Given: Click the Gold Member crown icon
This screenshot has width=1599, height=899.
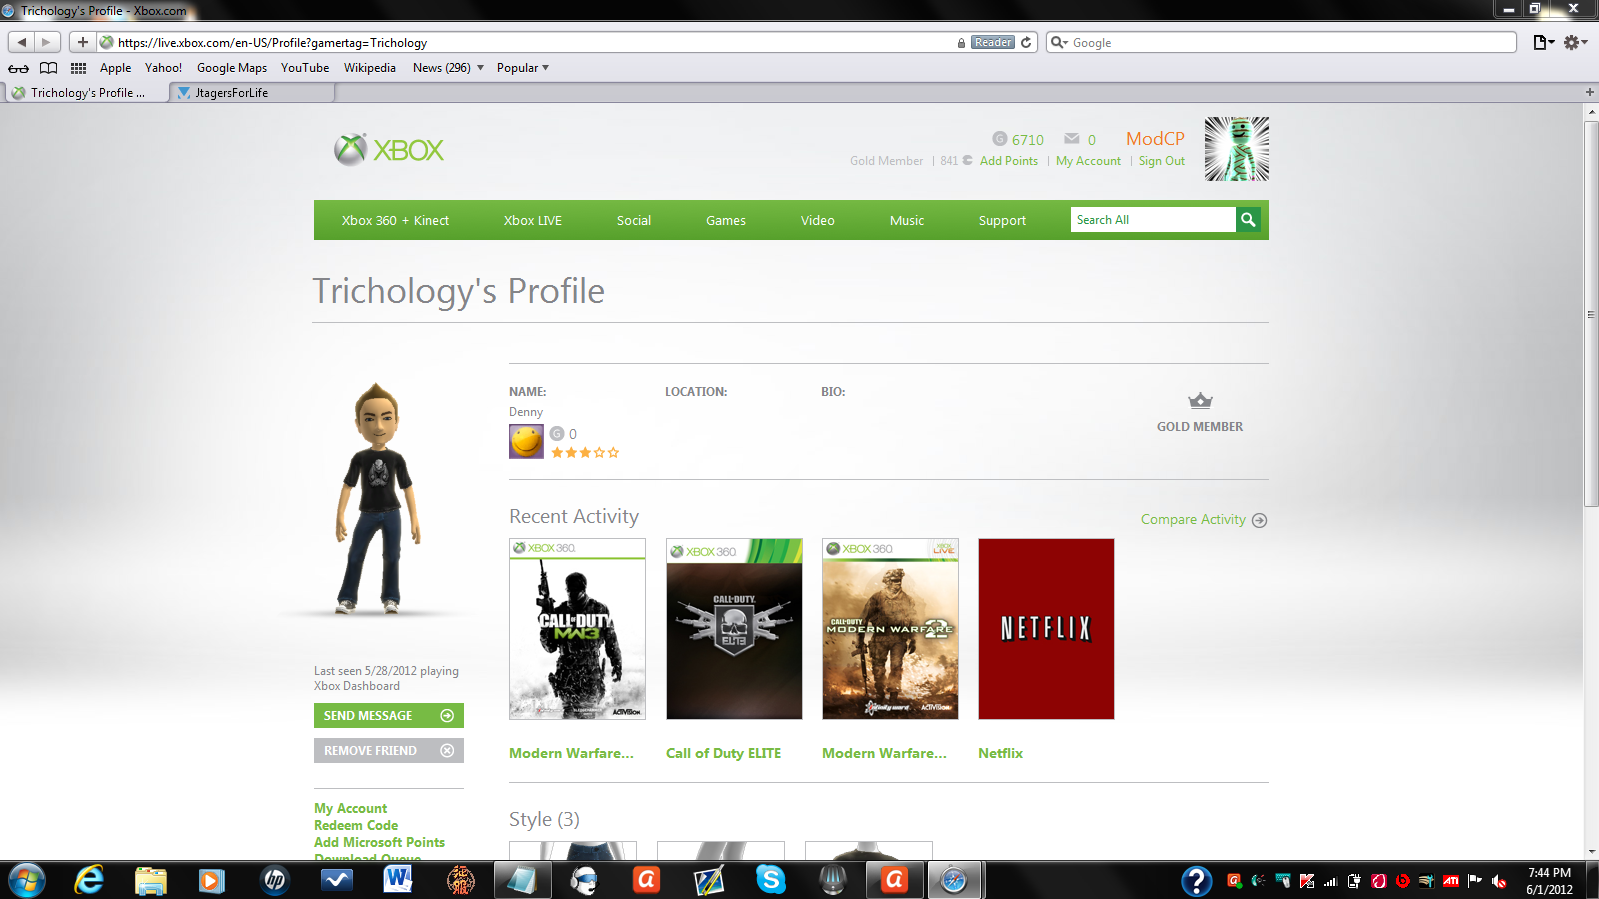Looking at the screenshot, I should point(1200,401).
